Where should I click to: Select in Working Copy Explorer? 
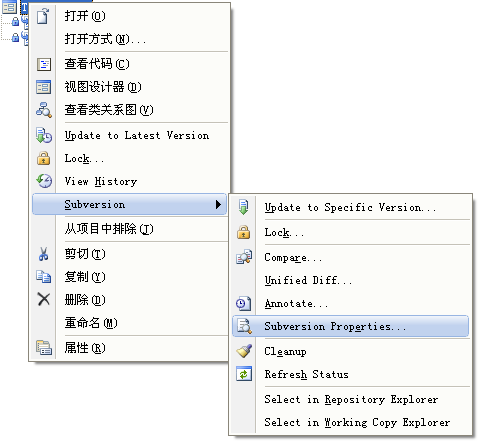pyautogui.click(x=350, y=422)
